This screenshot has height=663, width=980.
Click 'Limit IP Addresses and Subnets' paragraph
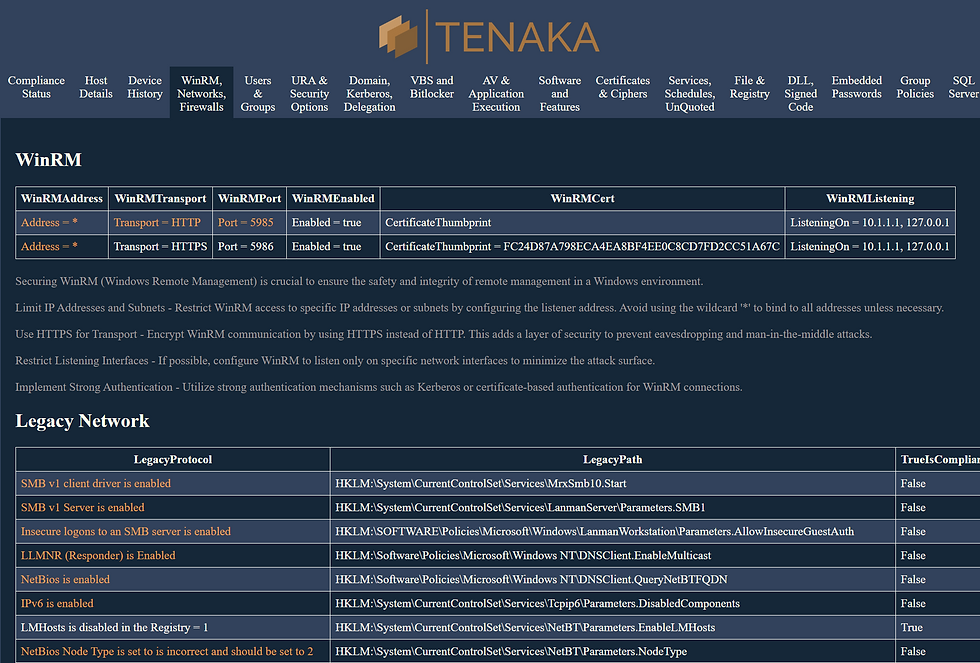point(479,307)
